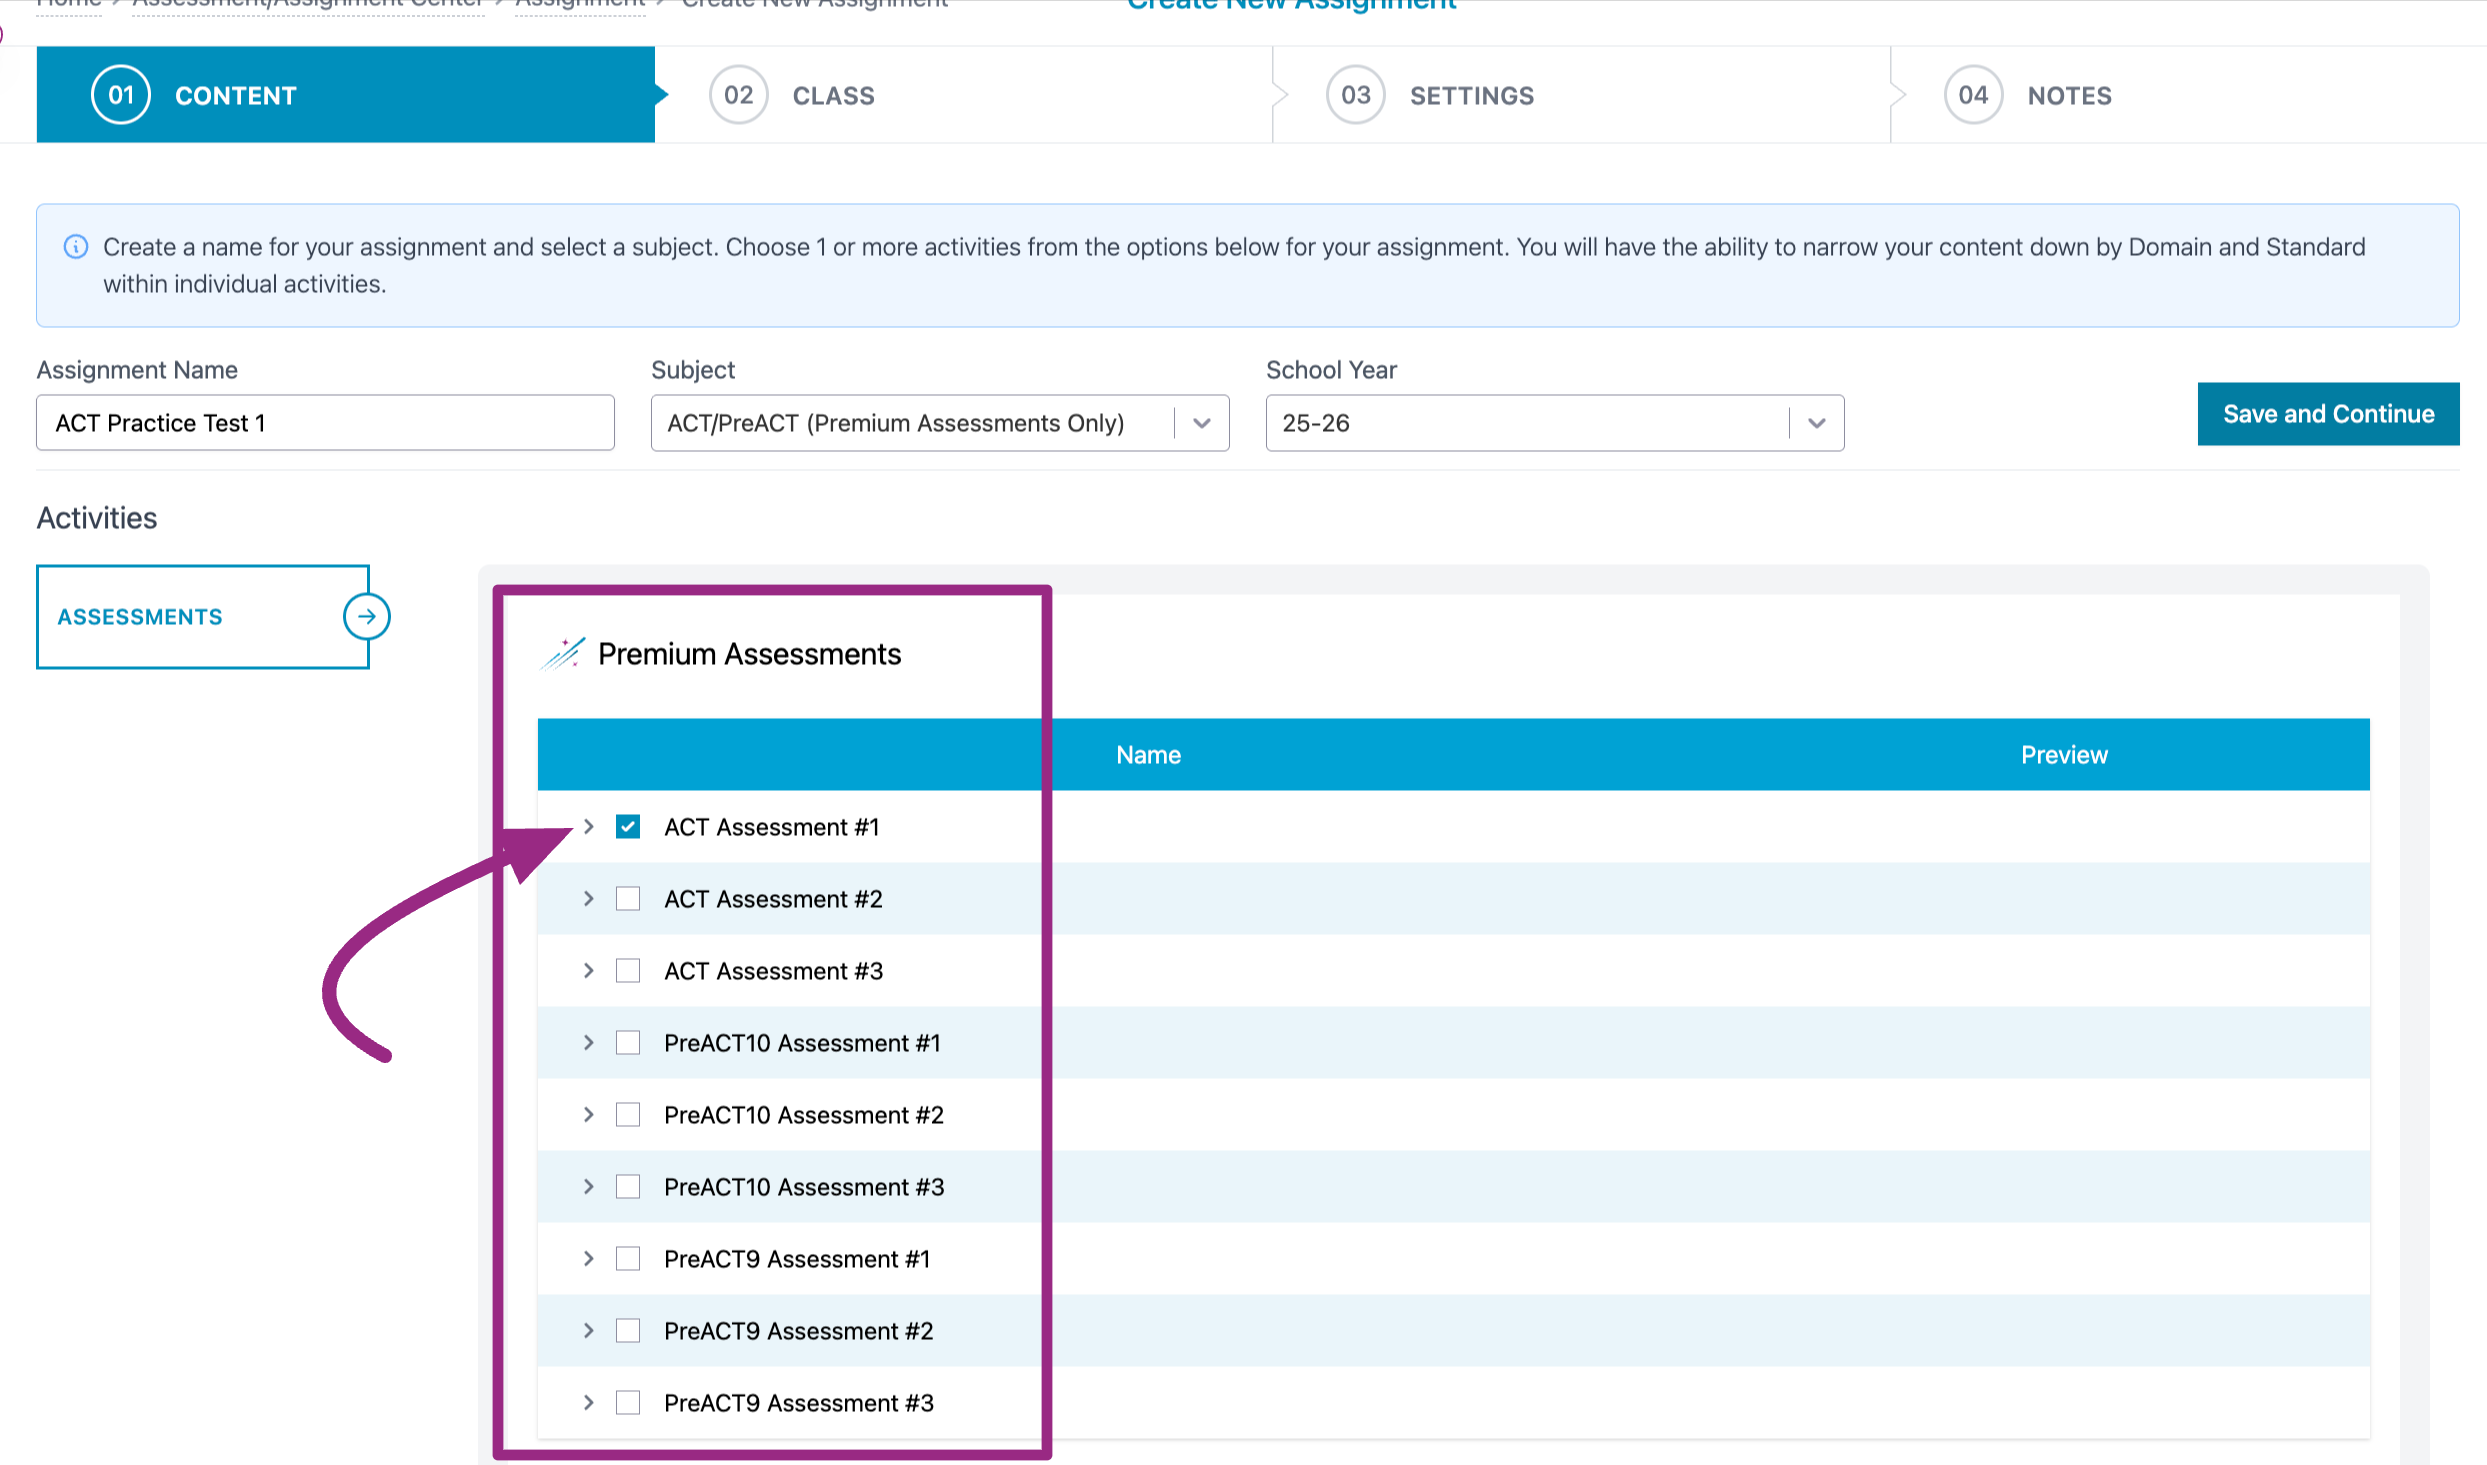The width and height of the screenshot is (2487, 1465).
Task: Expand the PreACT9 Assessment #3 row
Action: click(589, 1403)
